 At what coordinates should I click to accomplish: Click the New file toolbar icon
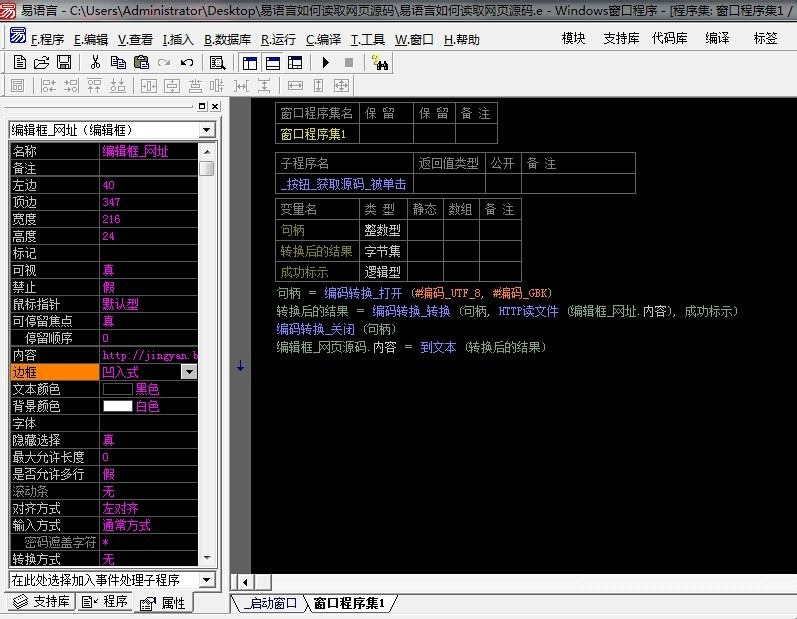pyautogui.click(x=19, y=62)
